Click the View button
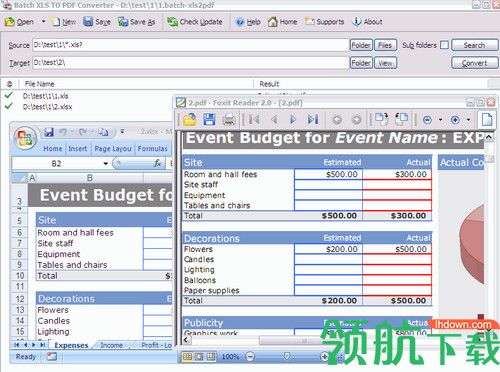This screenshot has height=372, width=500. pos(385,63)
